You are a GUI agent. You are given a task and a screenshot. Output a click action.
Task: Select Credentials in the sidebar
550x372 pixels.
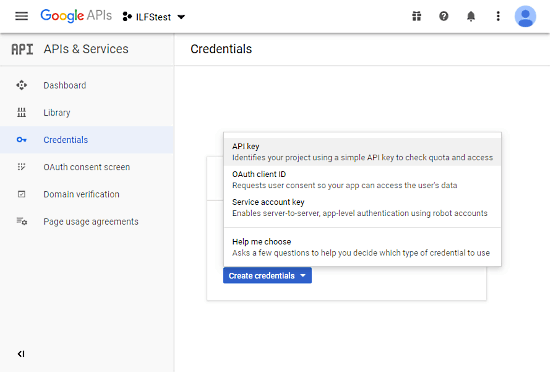[87, 140]
